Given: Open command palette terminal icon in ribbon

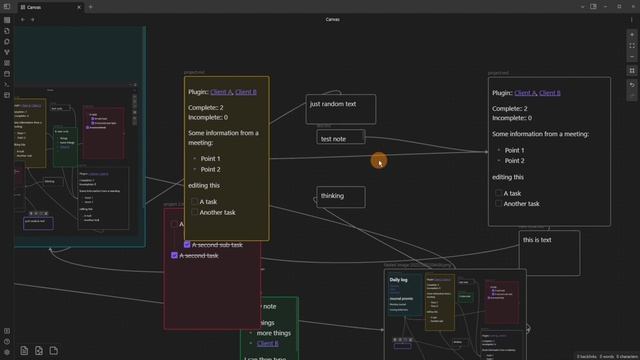Looking at the screenshot, I should click(x=7, y=84).
